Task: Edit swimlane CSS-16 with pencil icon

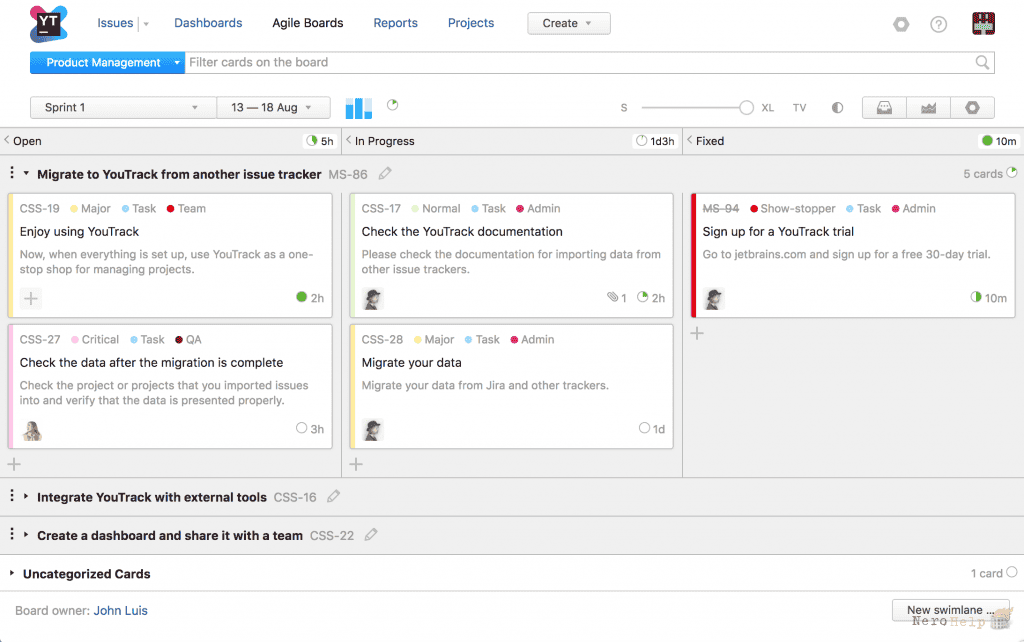Action: click(x=334, y=496)
